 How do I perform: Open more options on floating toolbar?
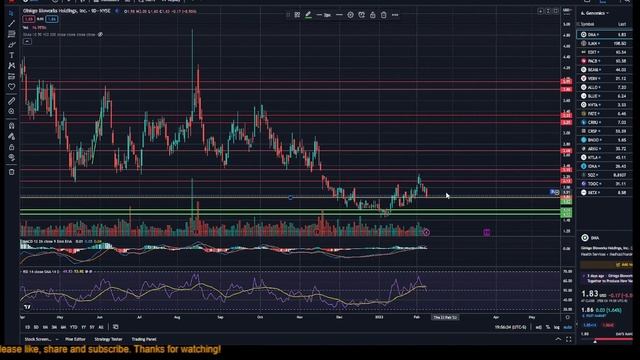point(395,15)
